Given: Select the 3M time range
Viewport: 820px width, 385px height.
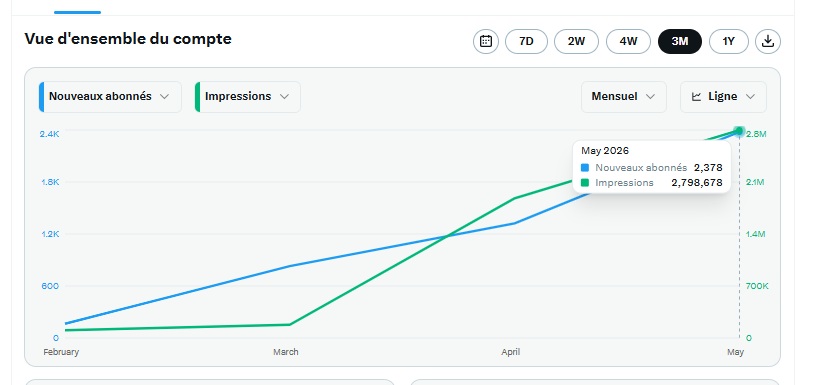Looking at the screenshot, I should pos(680,41).
